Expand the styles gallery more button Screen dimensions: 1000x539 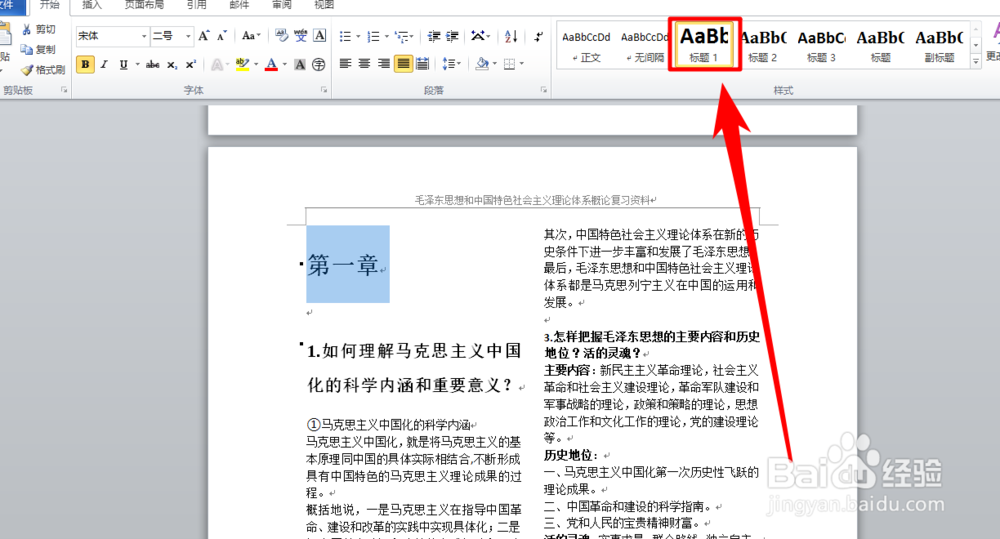click(x=976, y=61)
